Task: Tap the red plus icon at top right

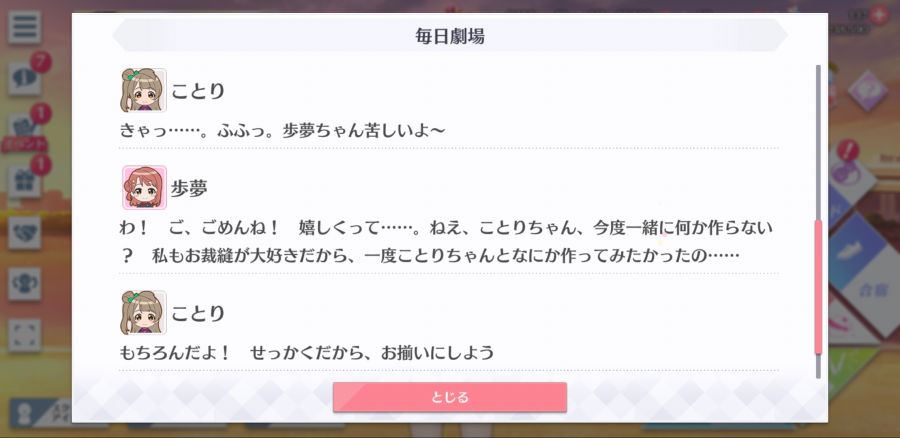Action: [x=878, y=14]
